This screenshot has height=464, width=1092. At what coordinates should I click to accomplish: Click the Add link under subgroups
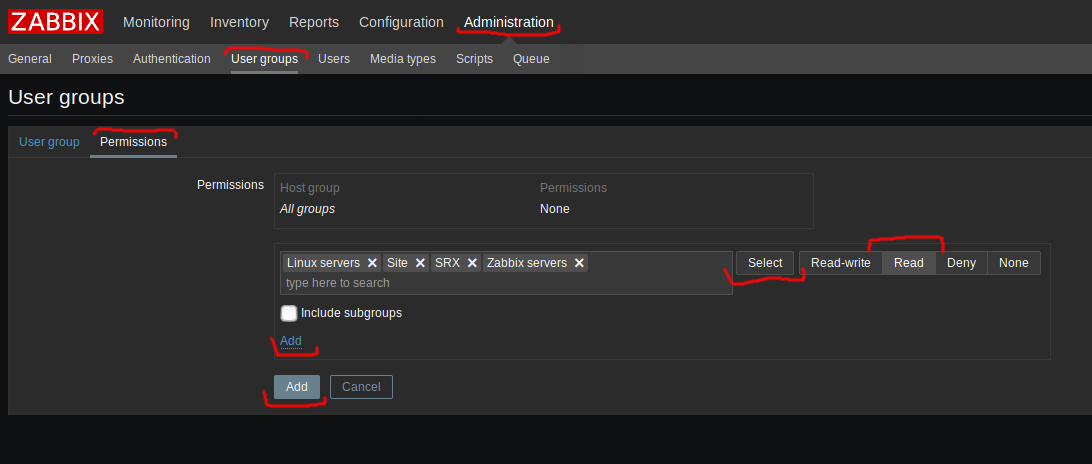(x=290, y=341)
